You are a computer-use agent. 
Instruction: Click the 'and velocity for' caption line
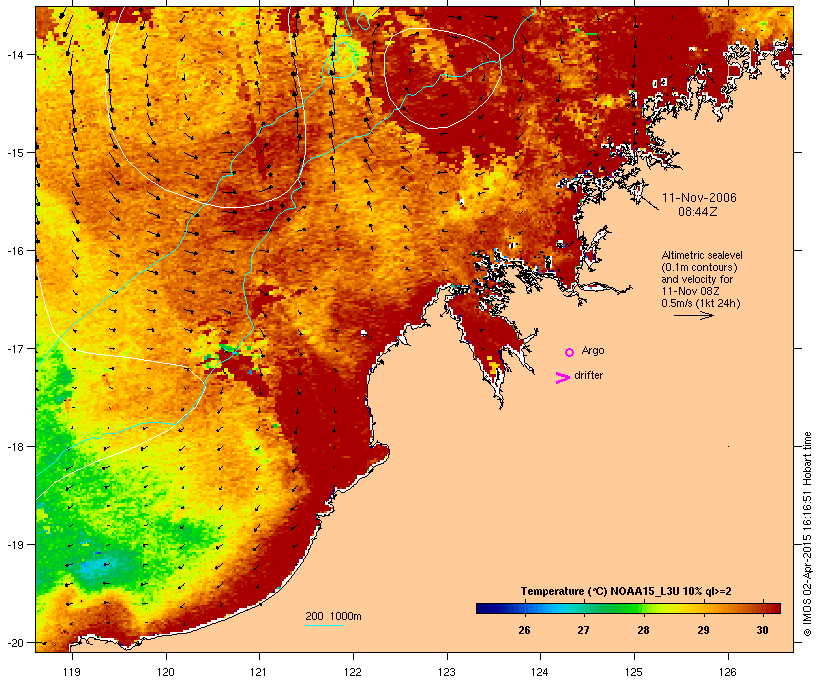[697, 279]
